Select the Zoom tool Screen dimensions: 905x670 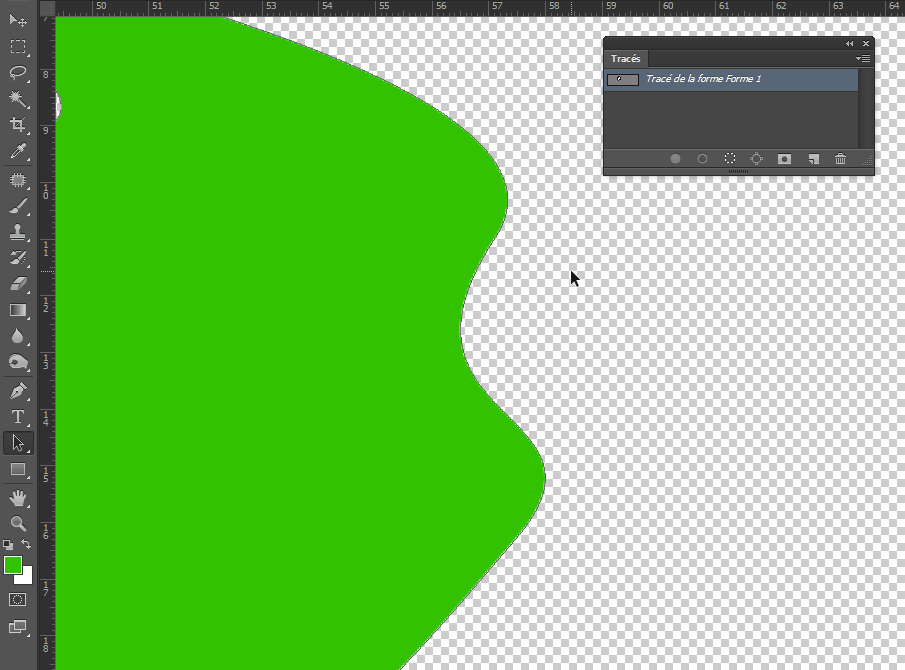18,523
